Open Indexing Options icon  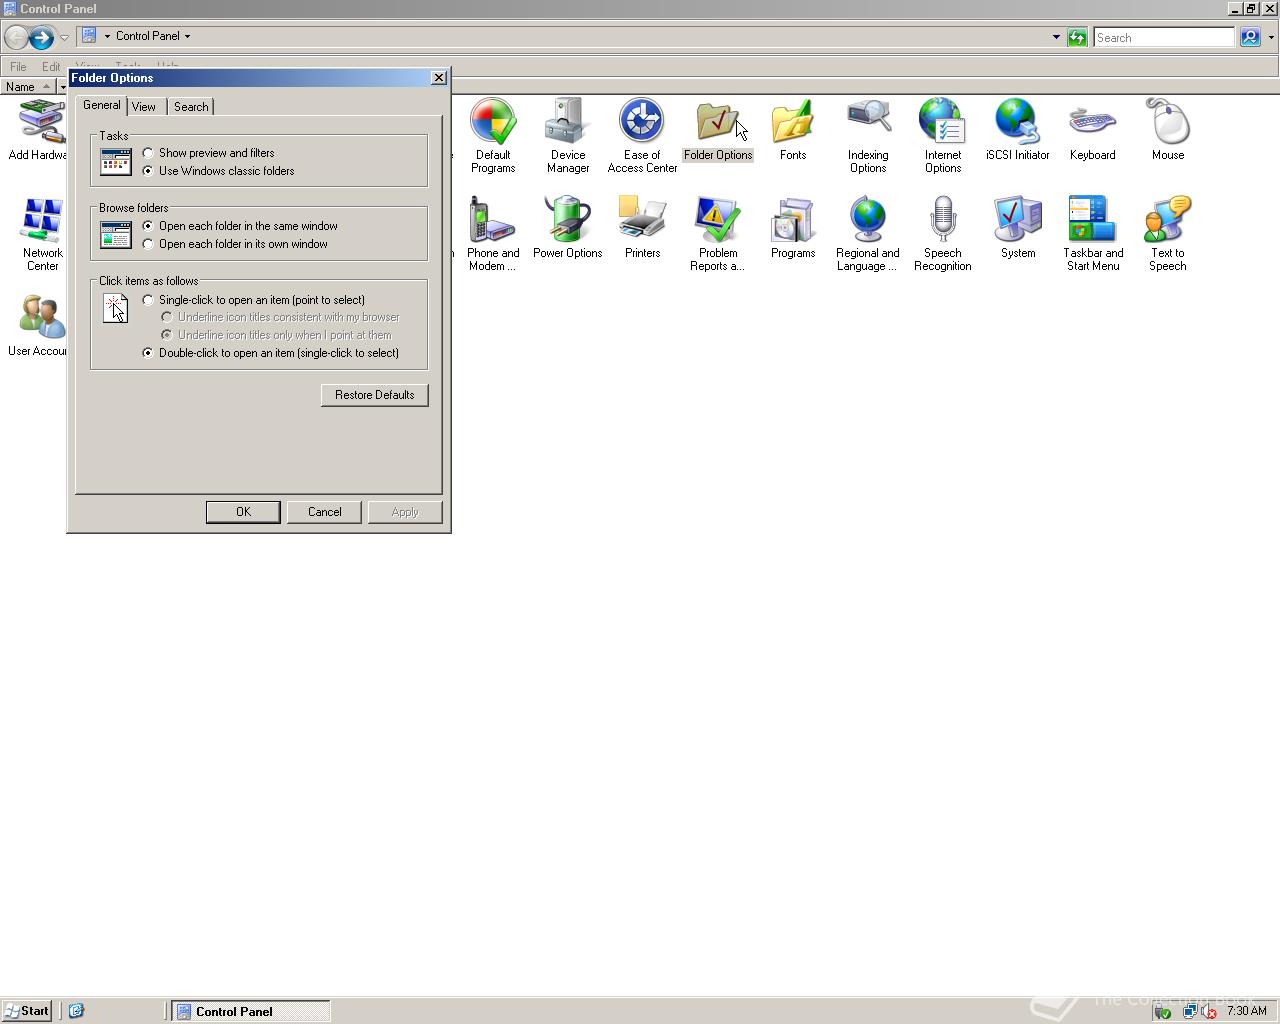868,135
